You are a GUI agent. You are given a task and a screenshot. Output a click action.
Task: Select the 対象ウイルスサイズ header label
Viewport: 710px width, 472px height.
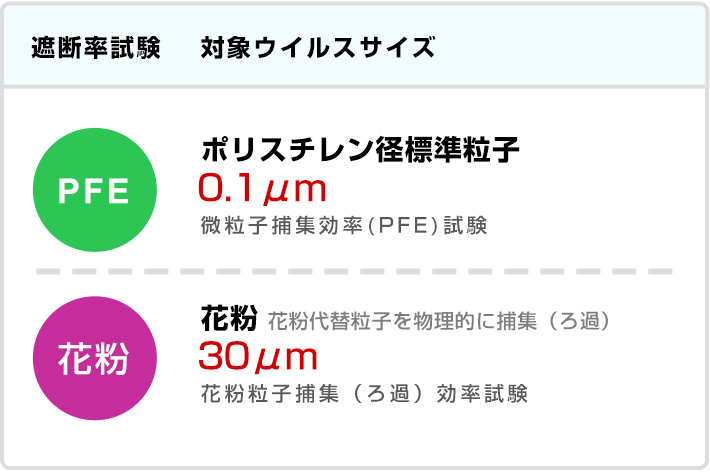click(x=317, y=47)
